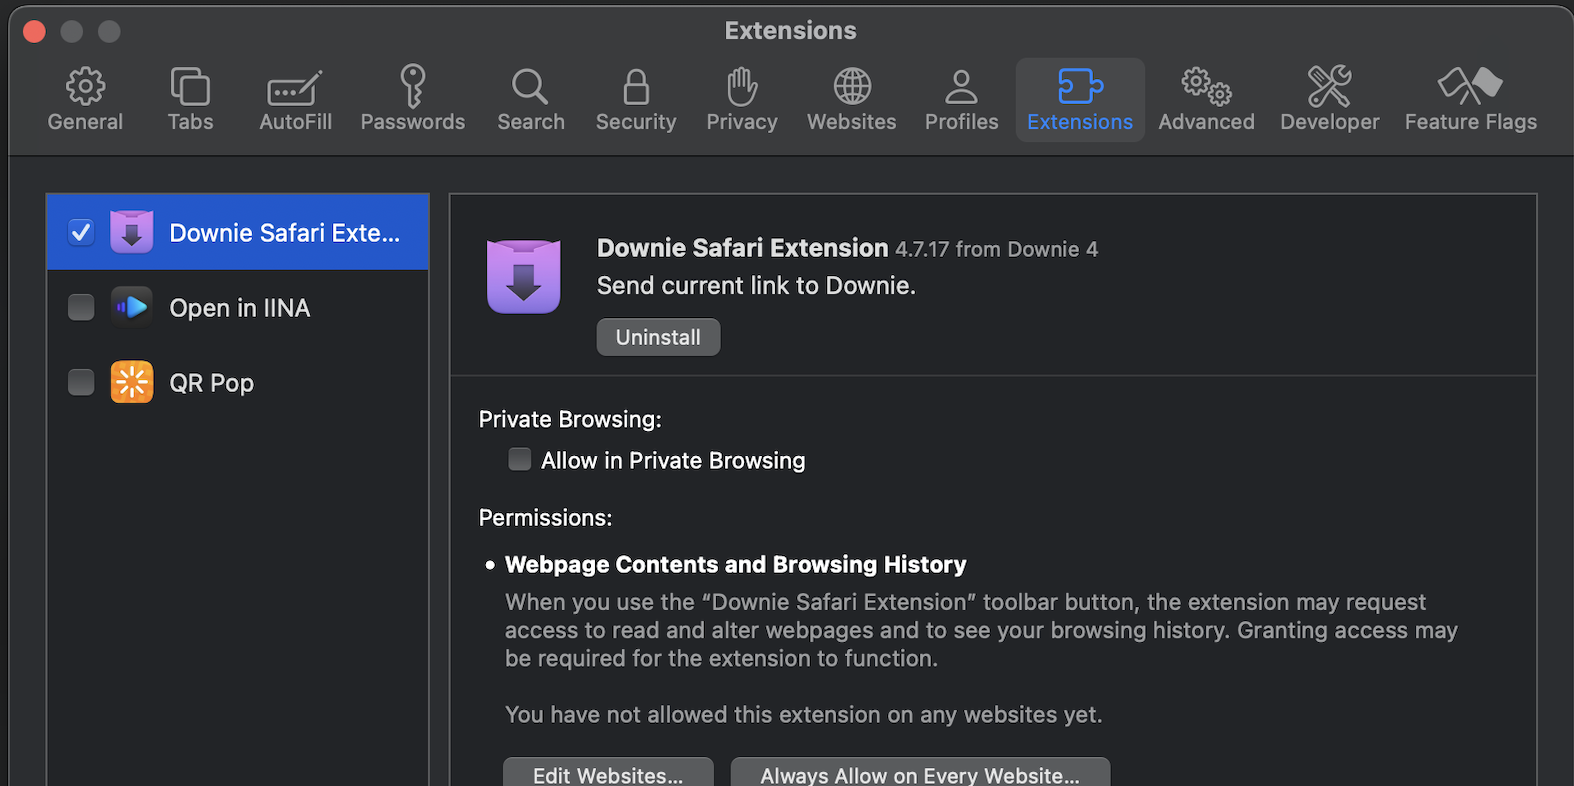This screenshot has height=786, width=1574.
Task: Open the Feature Flags pane
Action: tap(1470, 99)
